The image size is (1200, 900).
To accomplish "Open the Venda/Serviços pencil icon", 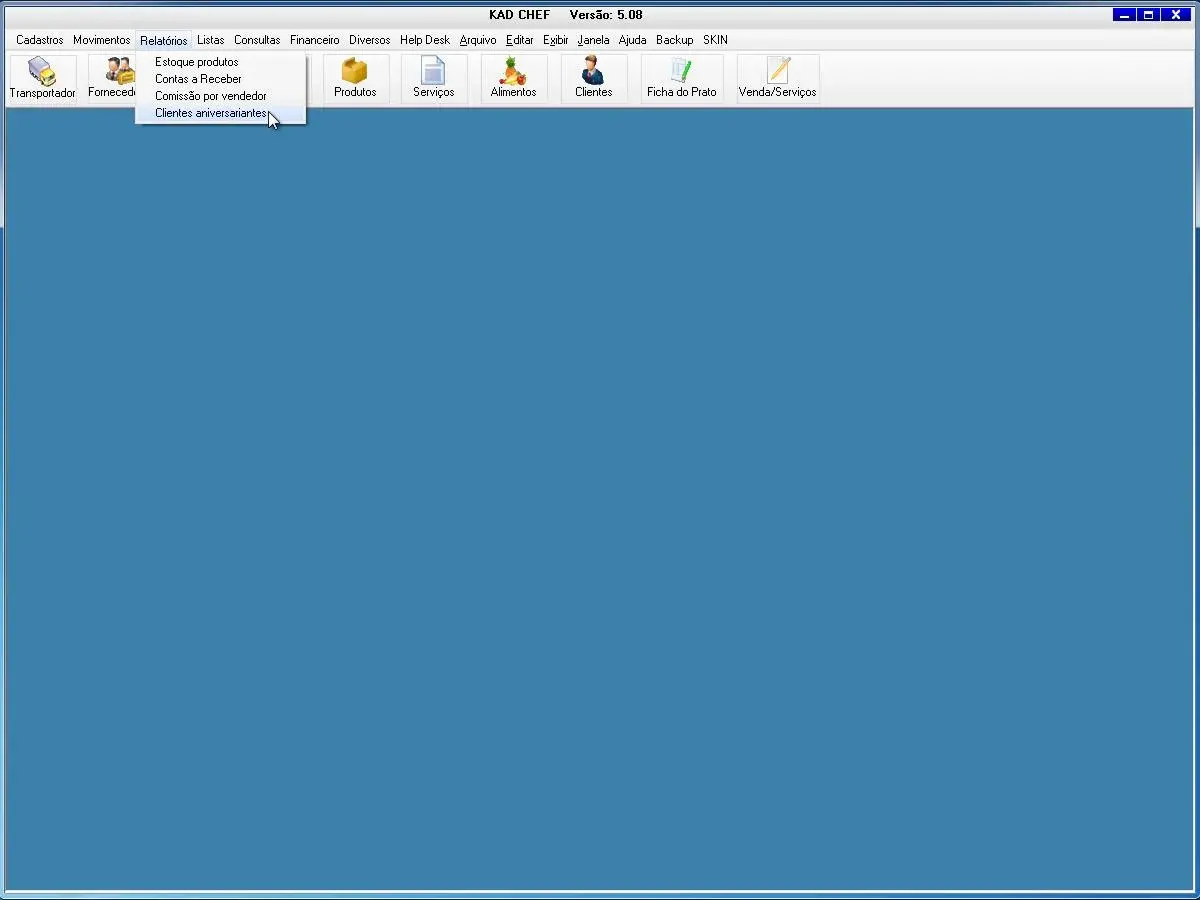I will point(778,78).
